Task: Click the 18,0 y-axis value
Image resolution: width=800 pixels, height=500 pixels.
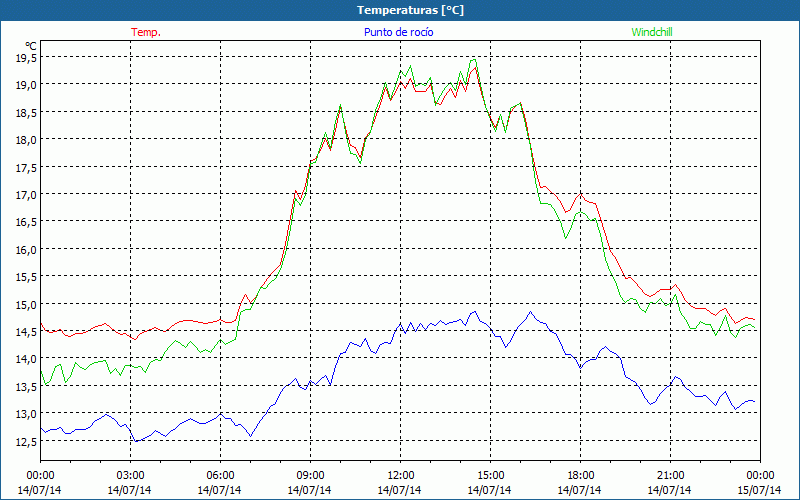Action: tap(26, 140)
